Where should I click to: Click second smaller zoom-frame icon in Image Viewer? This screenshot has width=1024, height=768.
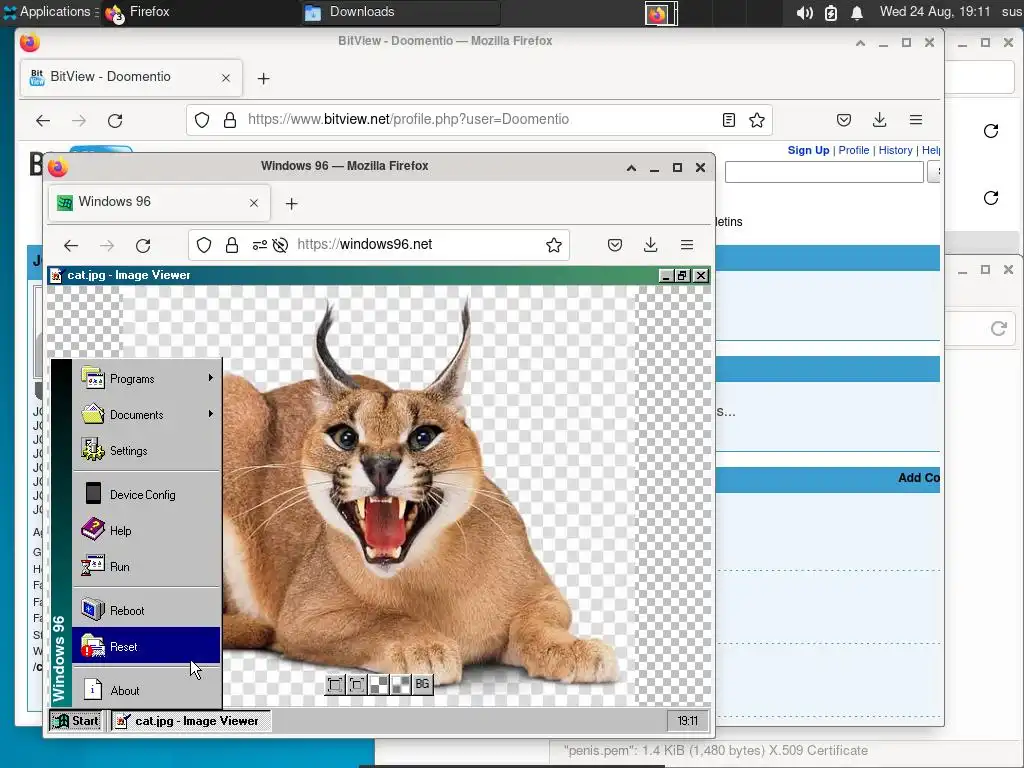(x=357, y=684)
